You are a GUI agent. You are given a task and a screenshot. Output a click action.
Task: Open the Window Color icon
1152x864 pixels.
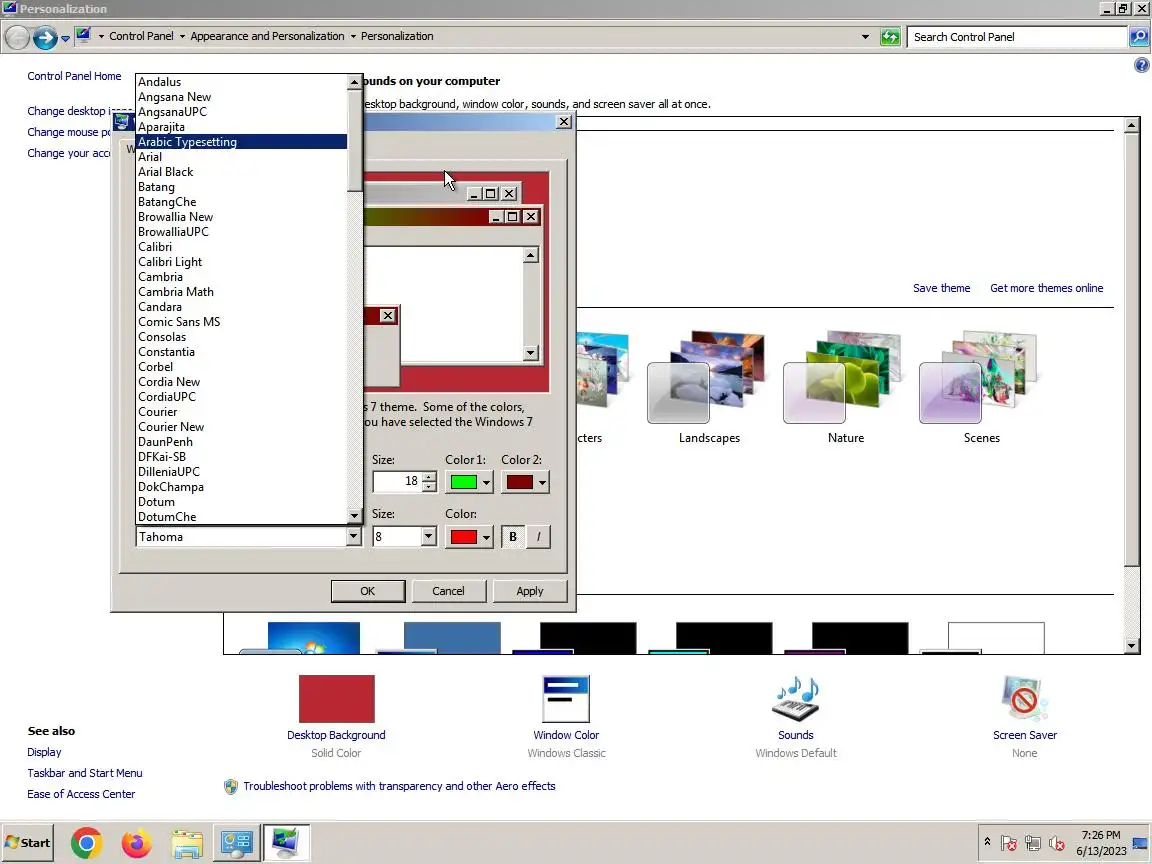tap(566, 699)
